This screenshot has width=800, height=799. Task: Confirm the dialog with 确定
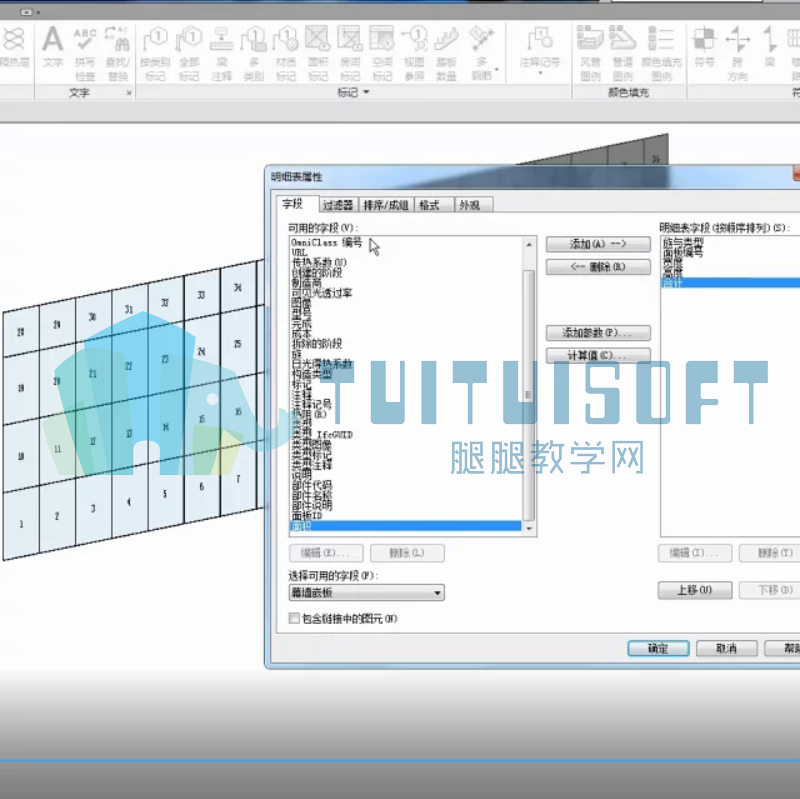pos(658,648)
